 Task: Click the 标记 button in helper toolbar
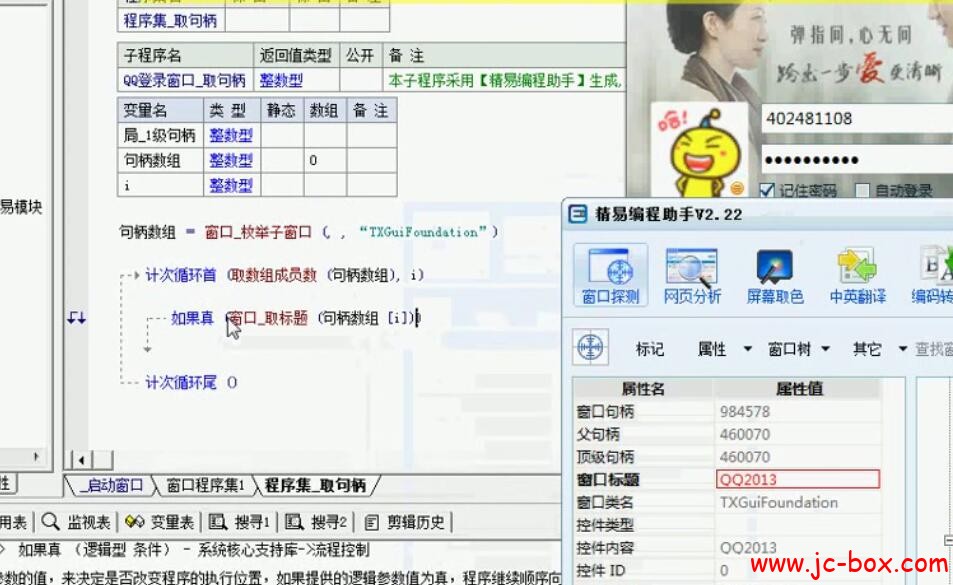649,349
